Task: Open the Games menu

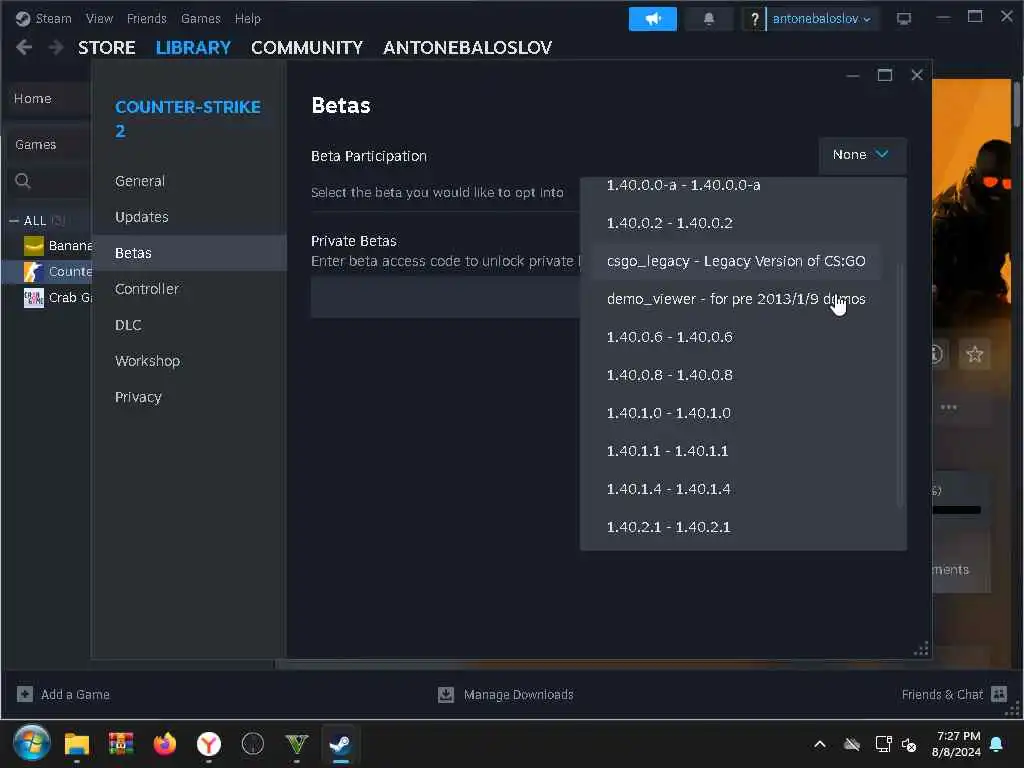Action: (x=200, y=18)
